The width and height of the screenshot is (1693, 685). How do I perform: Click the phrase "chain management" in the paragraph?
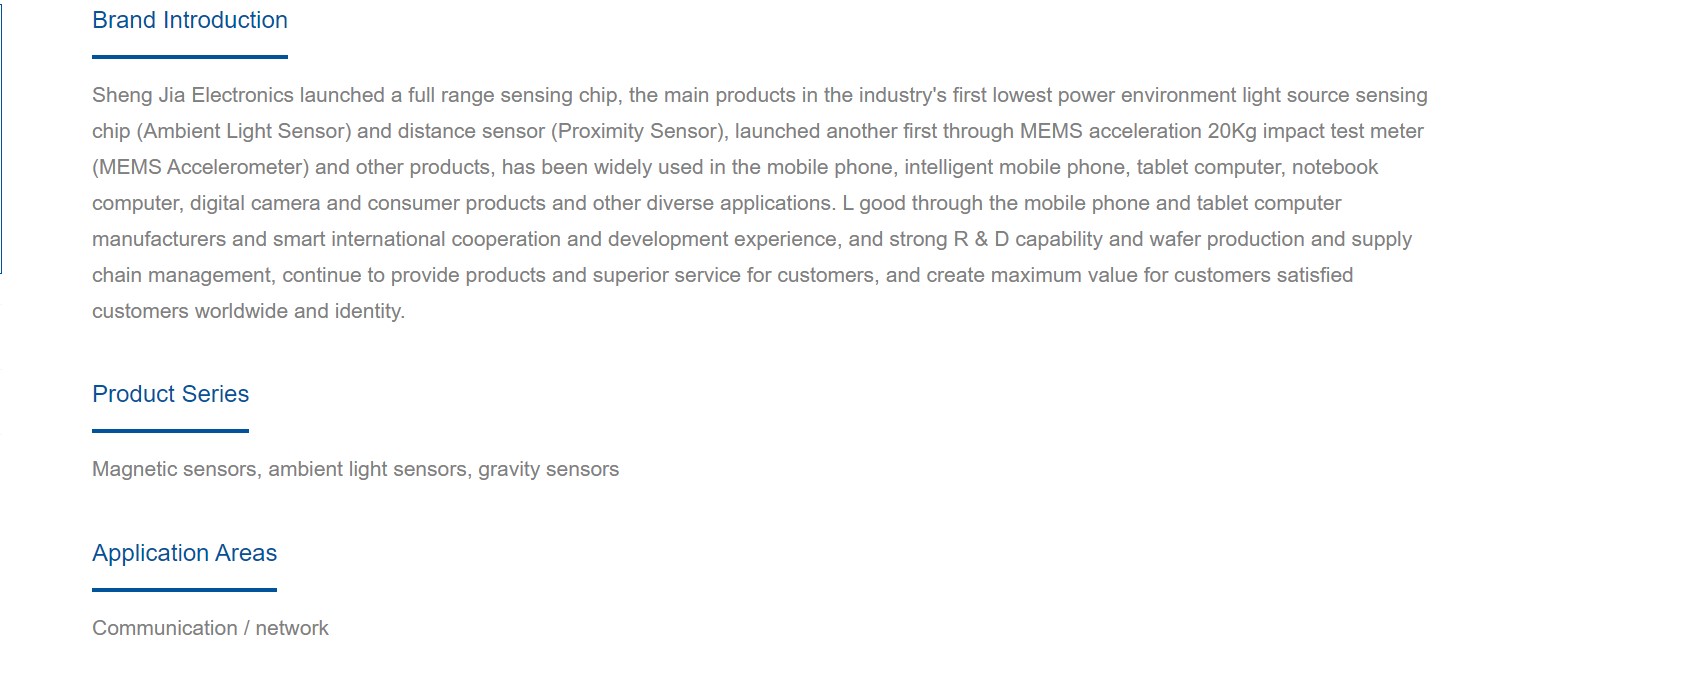[182, 275]
